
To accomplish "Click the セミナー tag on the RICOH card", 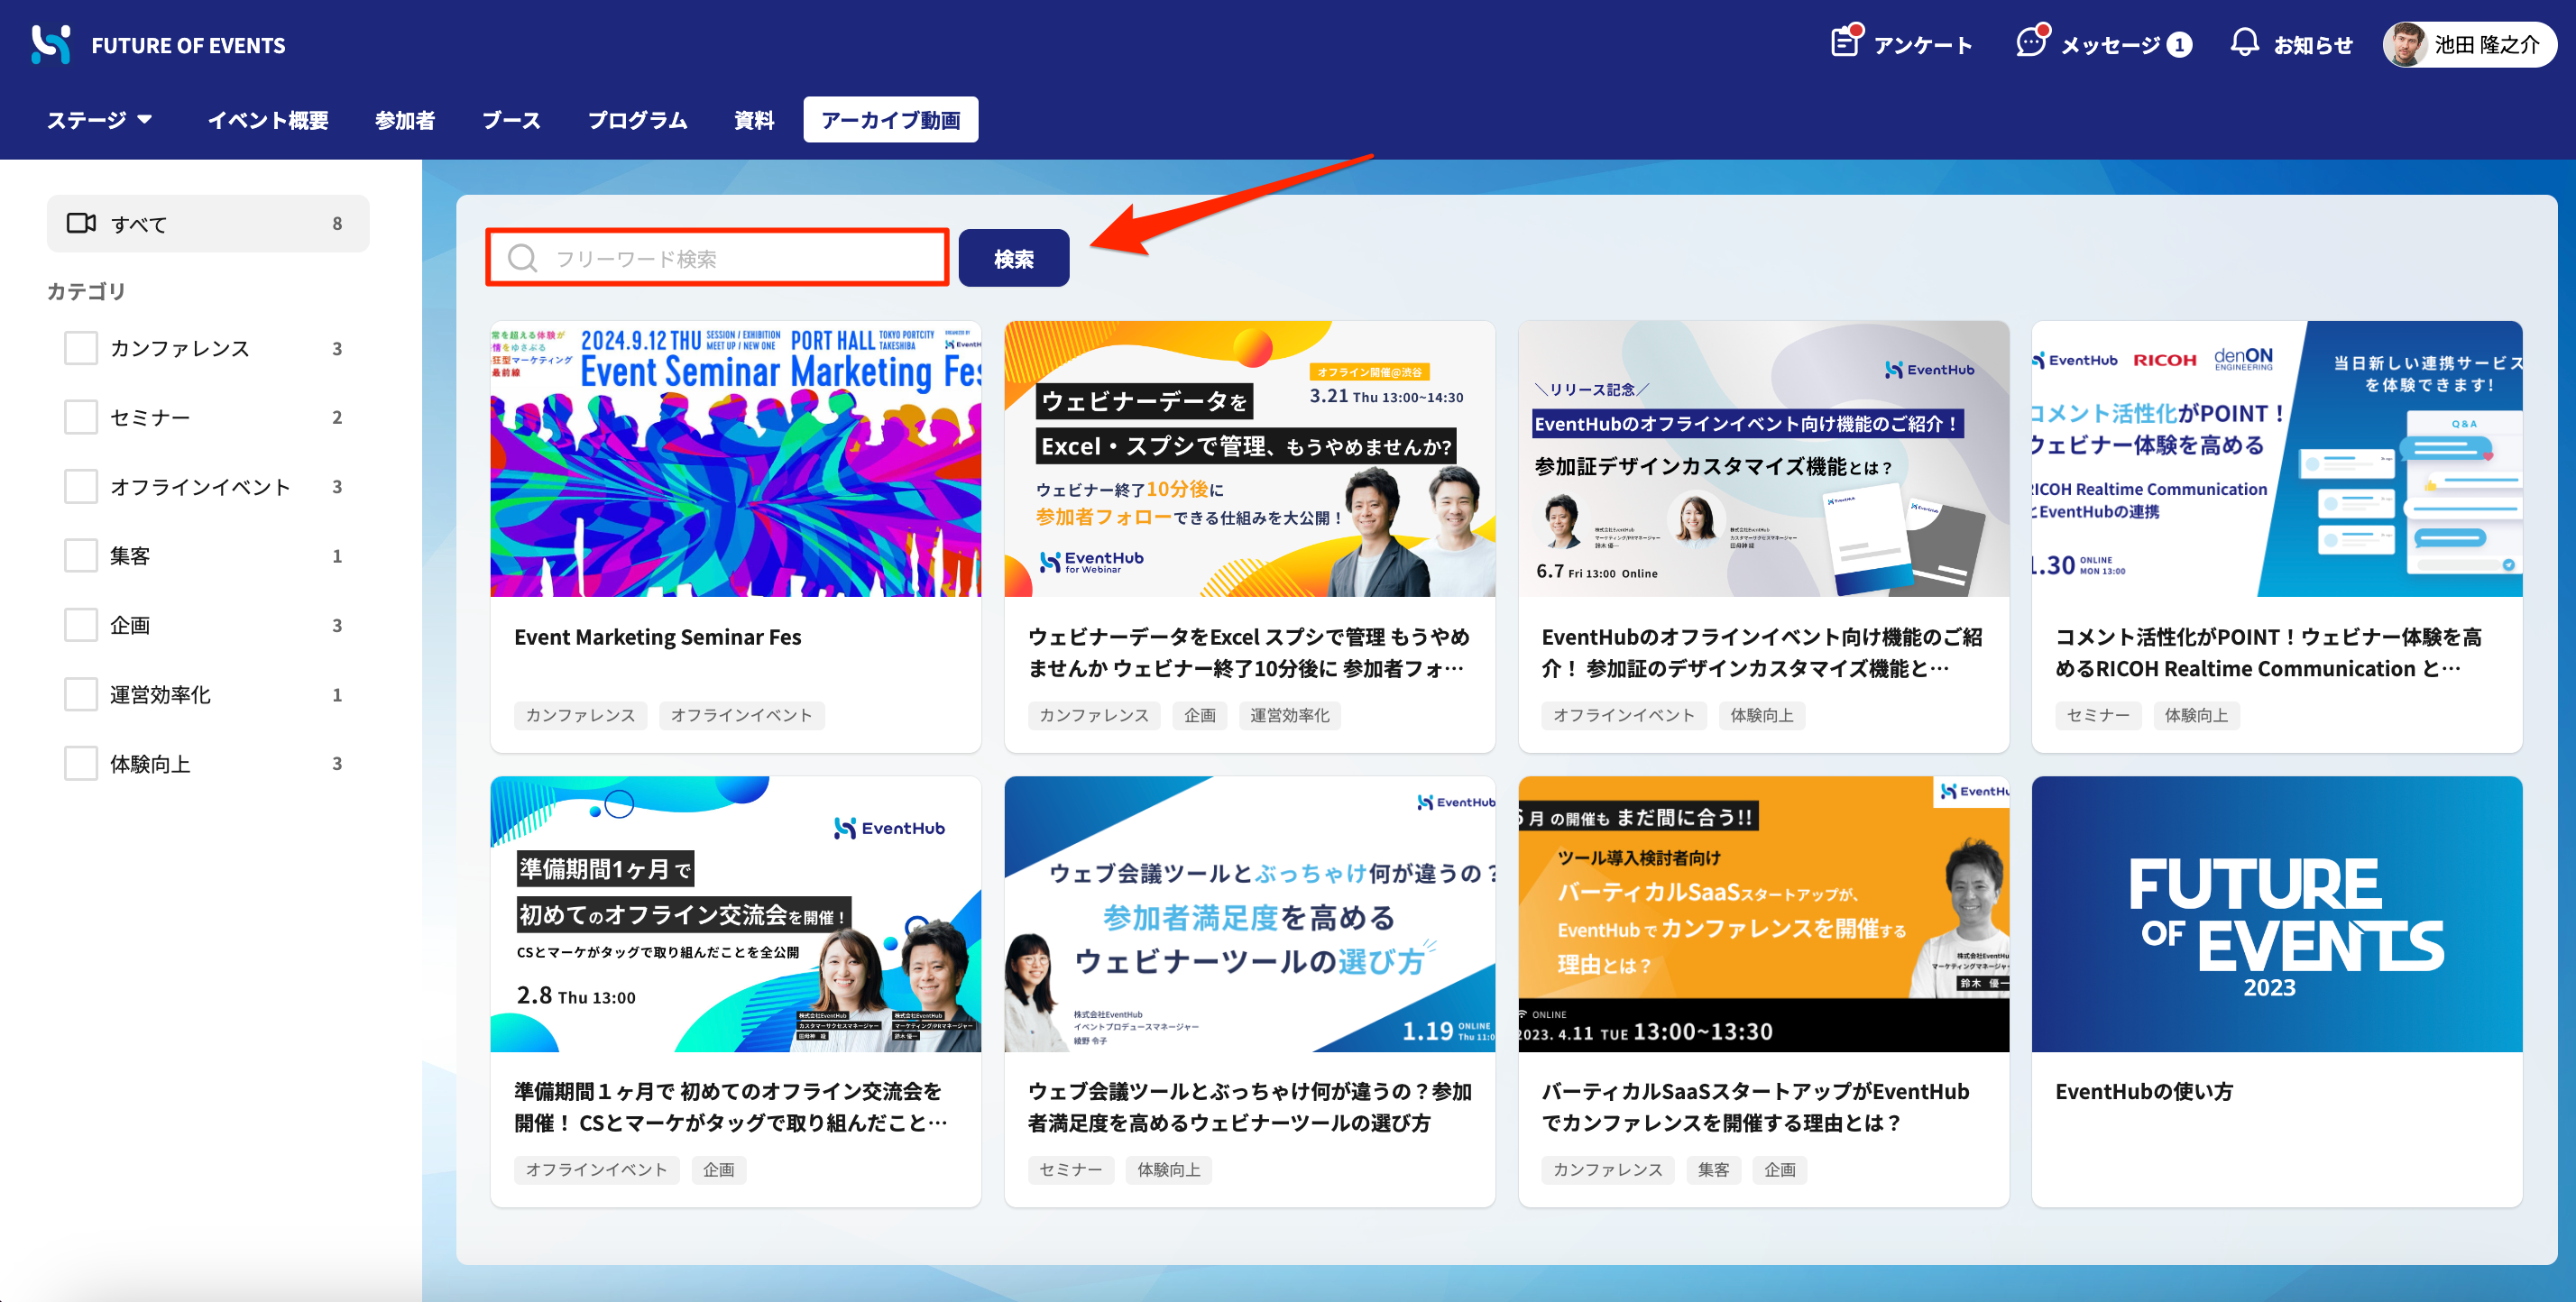I will (2098, 715).
